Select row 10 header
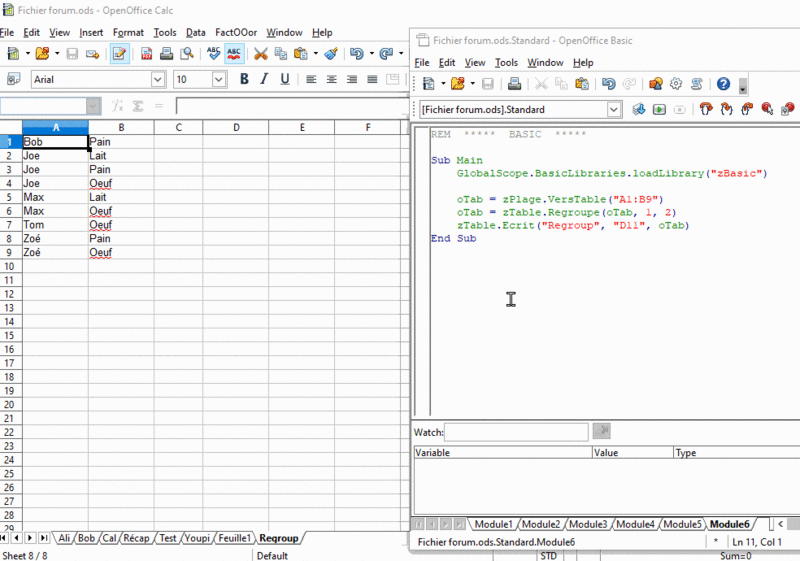800x561 pixels. (11, 266)
